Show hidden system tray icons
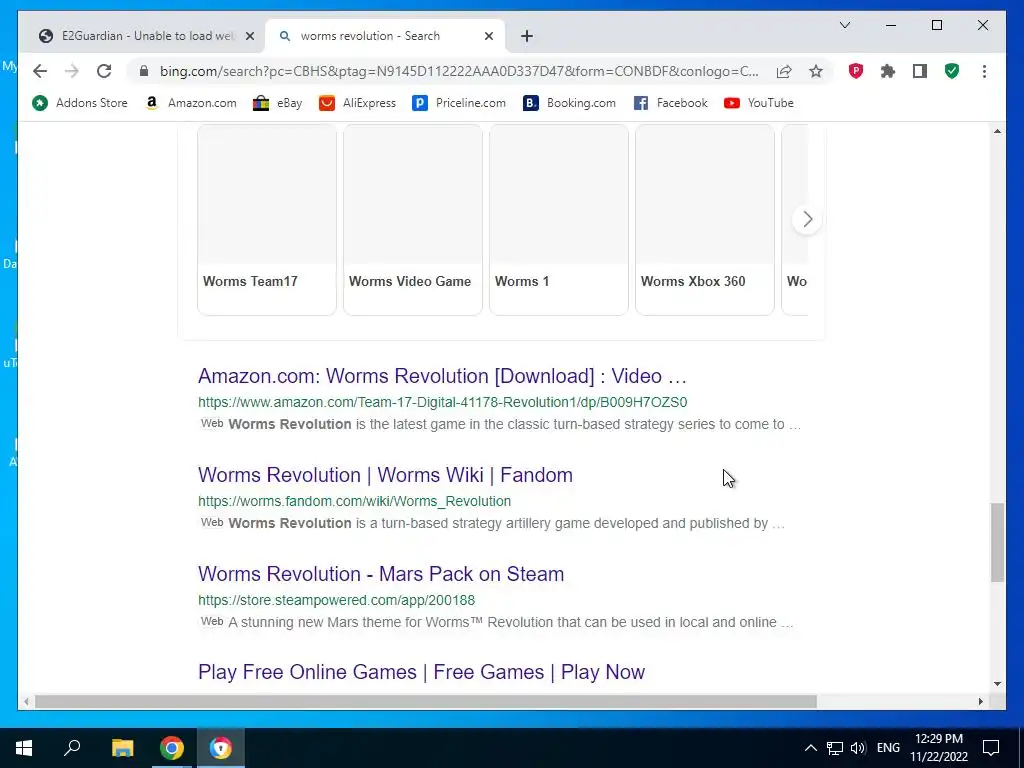 click(810, 748)
